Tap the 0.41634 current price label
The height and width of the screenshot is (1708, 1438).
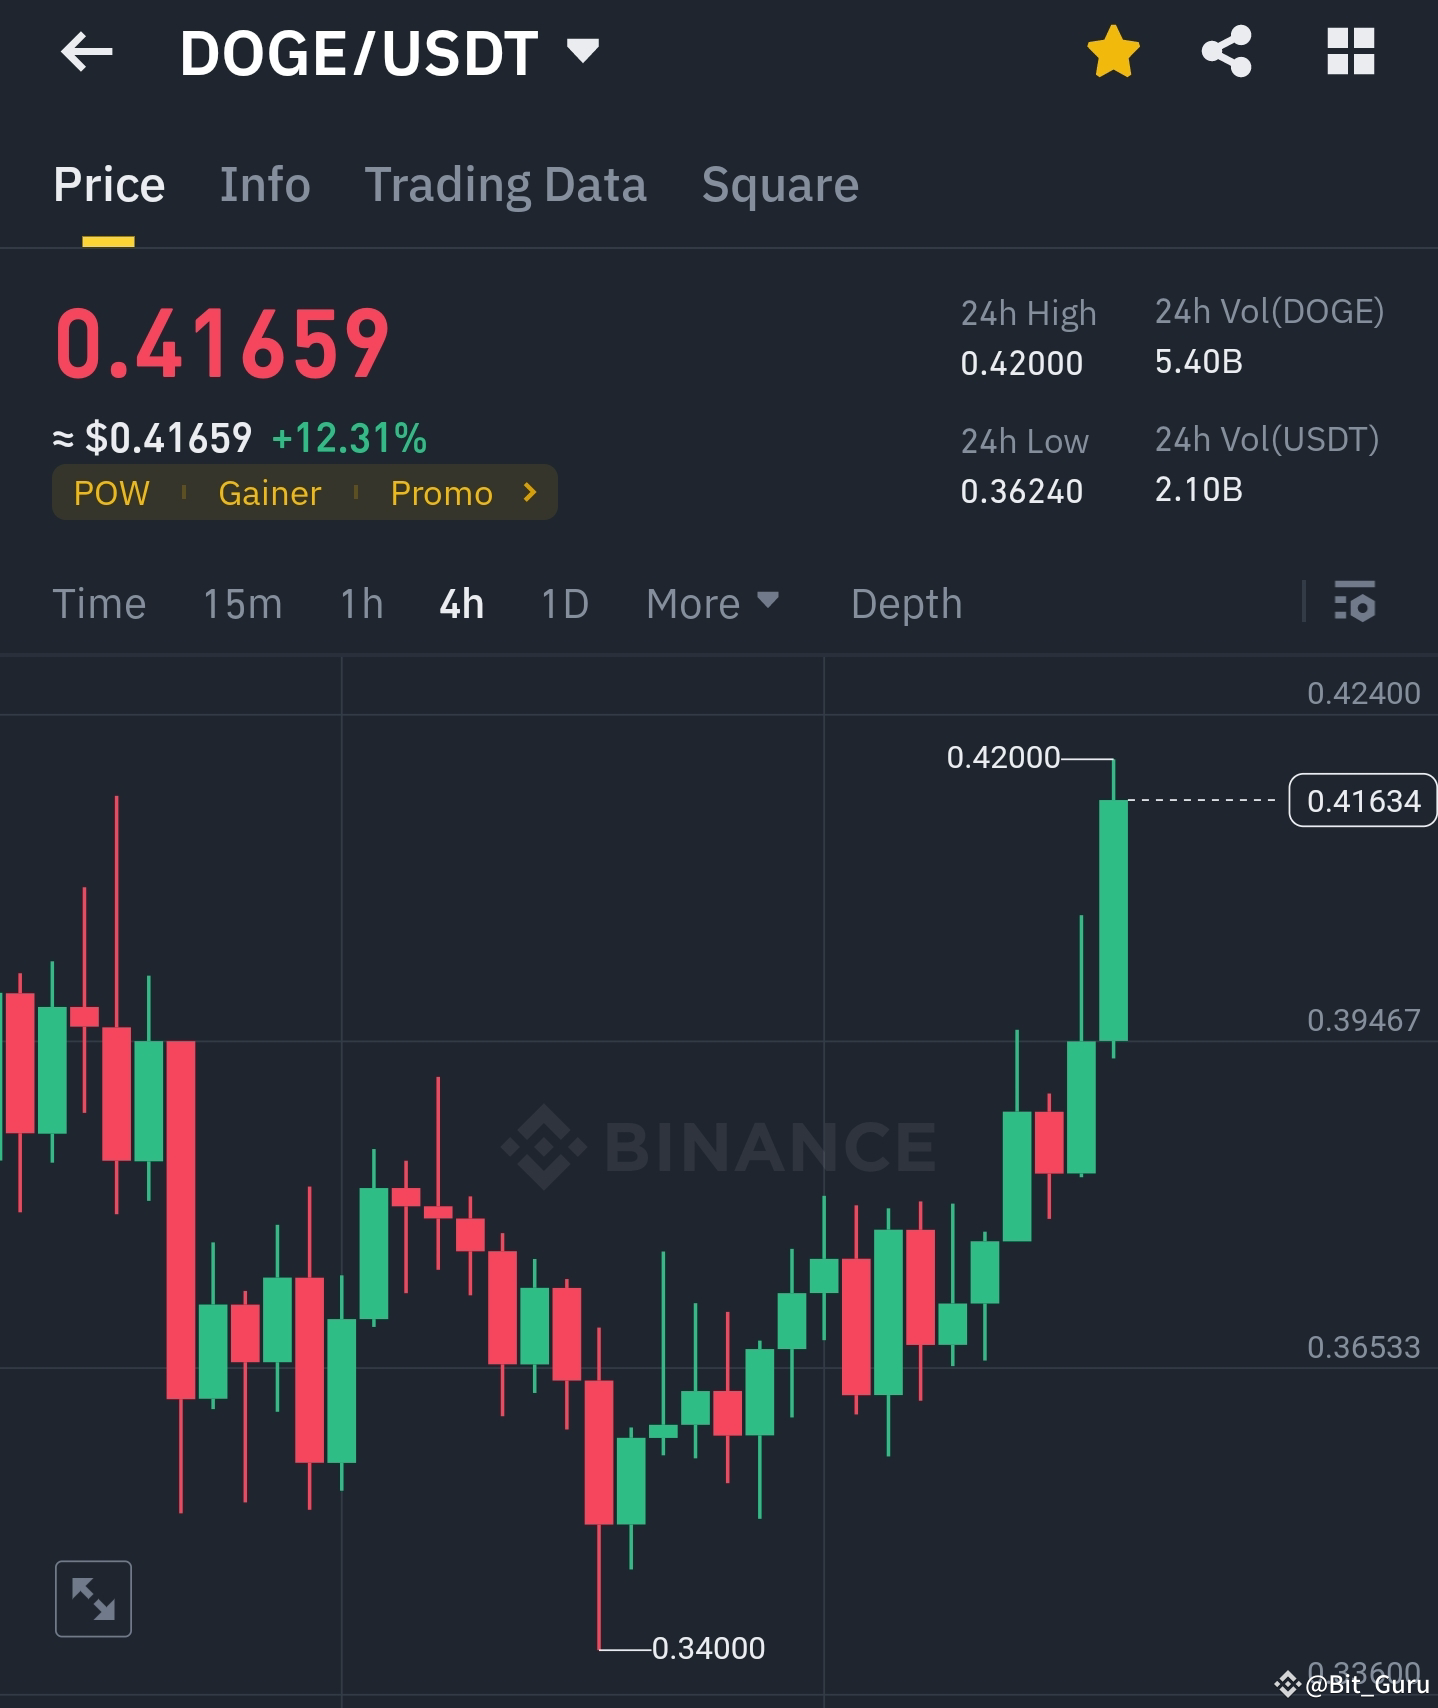[1362, 800]
